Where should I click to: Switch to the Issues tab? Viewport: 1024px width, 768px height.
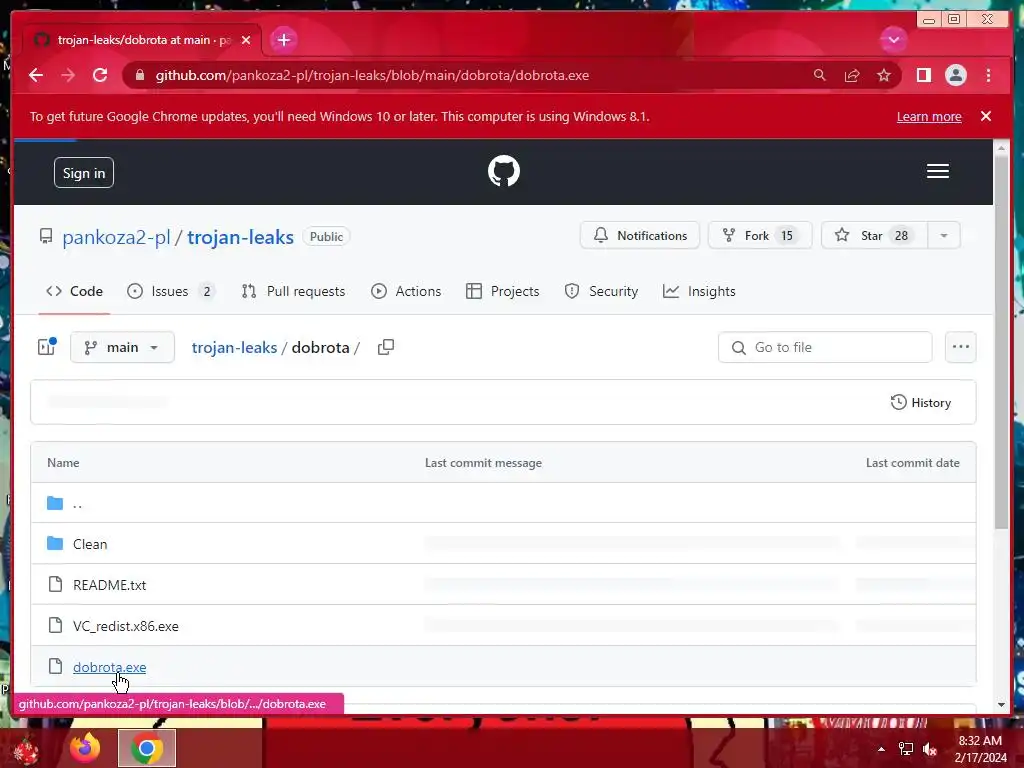pyautogui.click(x=170, y=291)
